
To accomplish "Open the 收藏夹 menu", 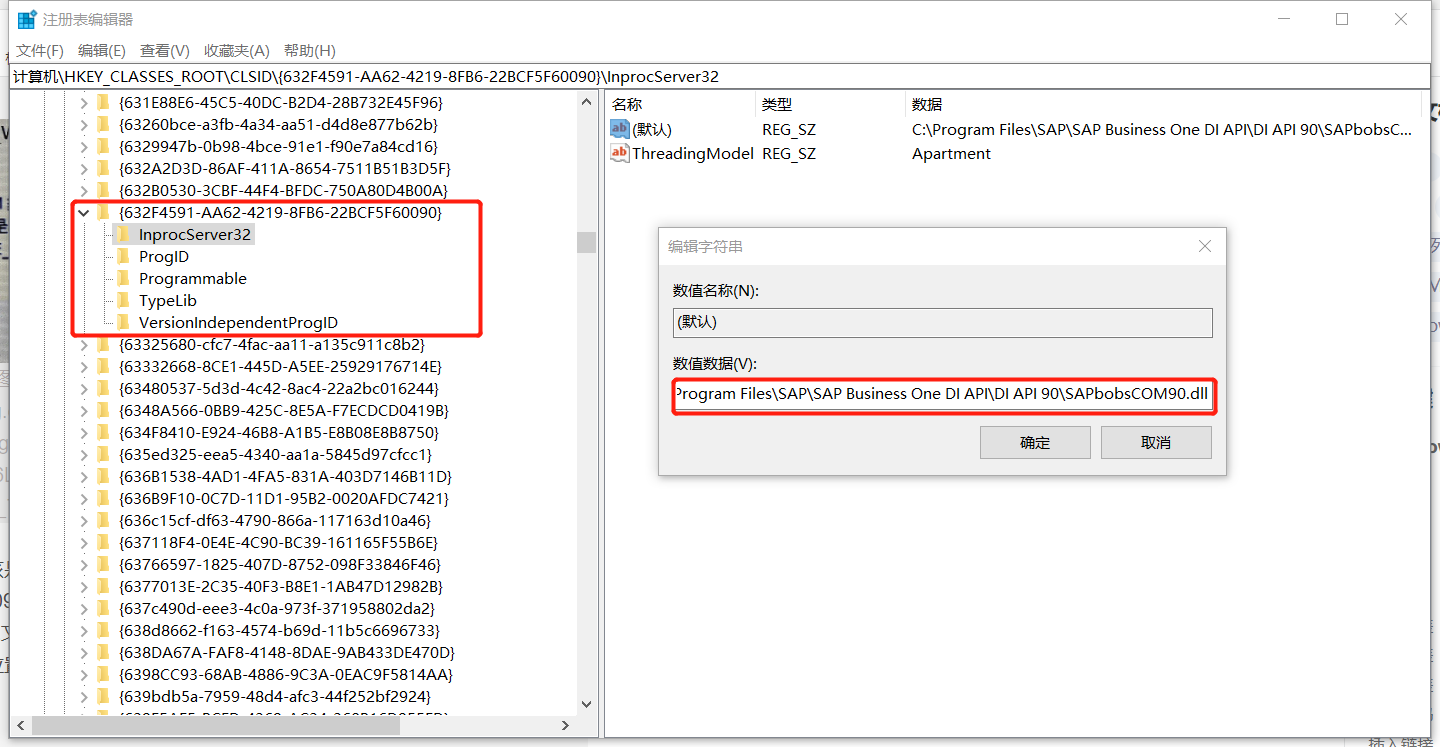I will click(x=234, y=50).
